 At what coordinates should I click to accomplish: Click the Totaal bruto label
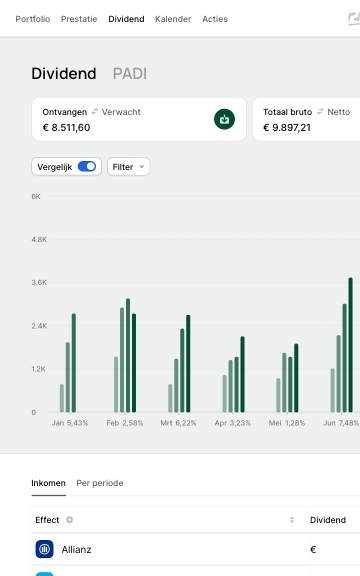(x=288, y=112)
